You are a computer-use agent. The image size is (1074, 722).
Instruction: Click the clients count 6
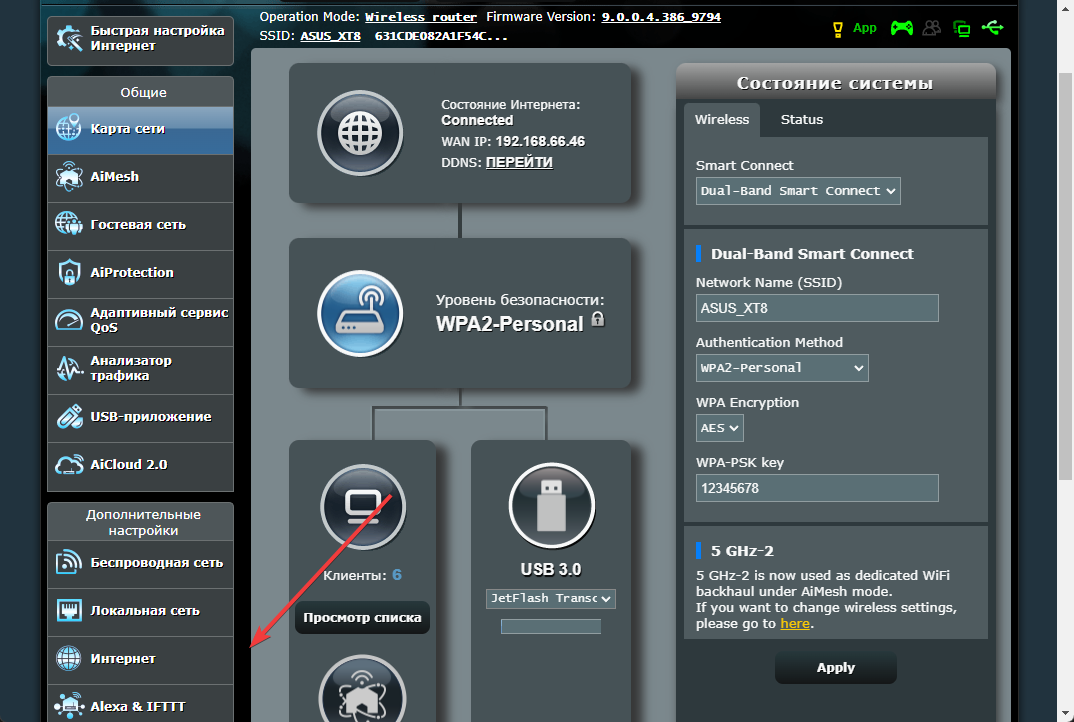pyautogui.click(x=397, y=575)
